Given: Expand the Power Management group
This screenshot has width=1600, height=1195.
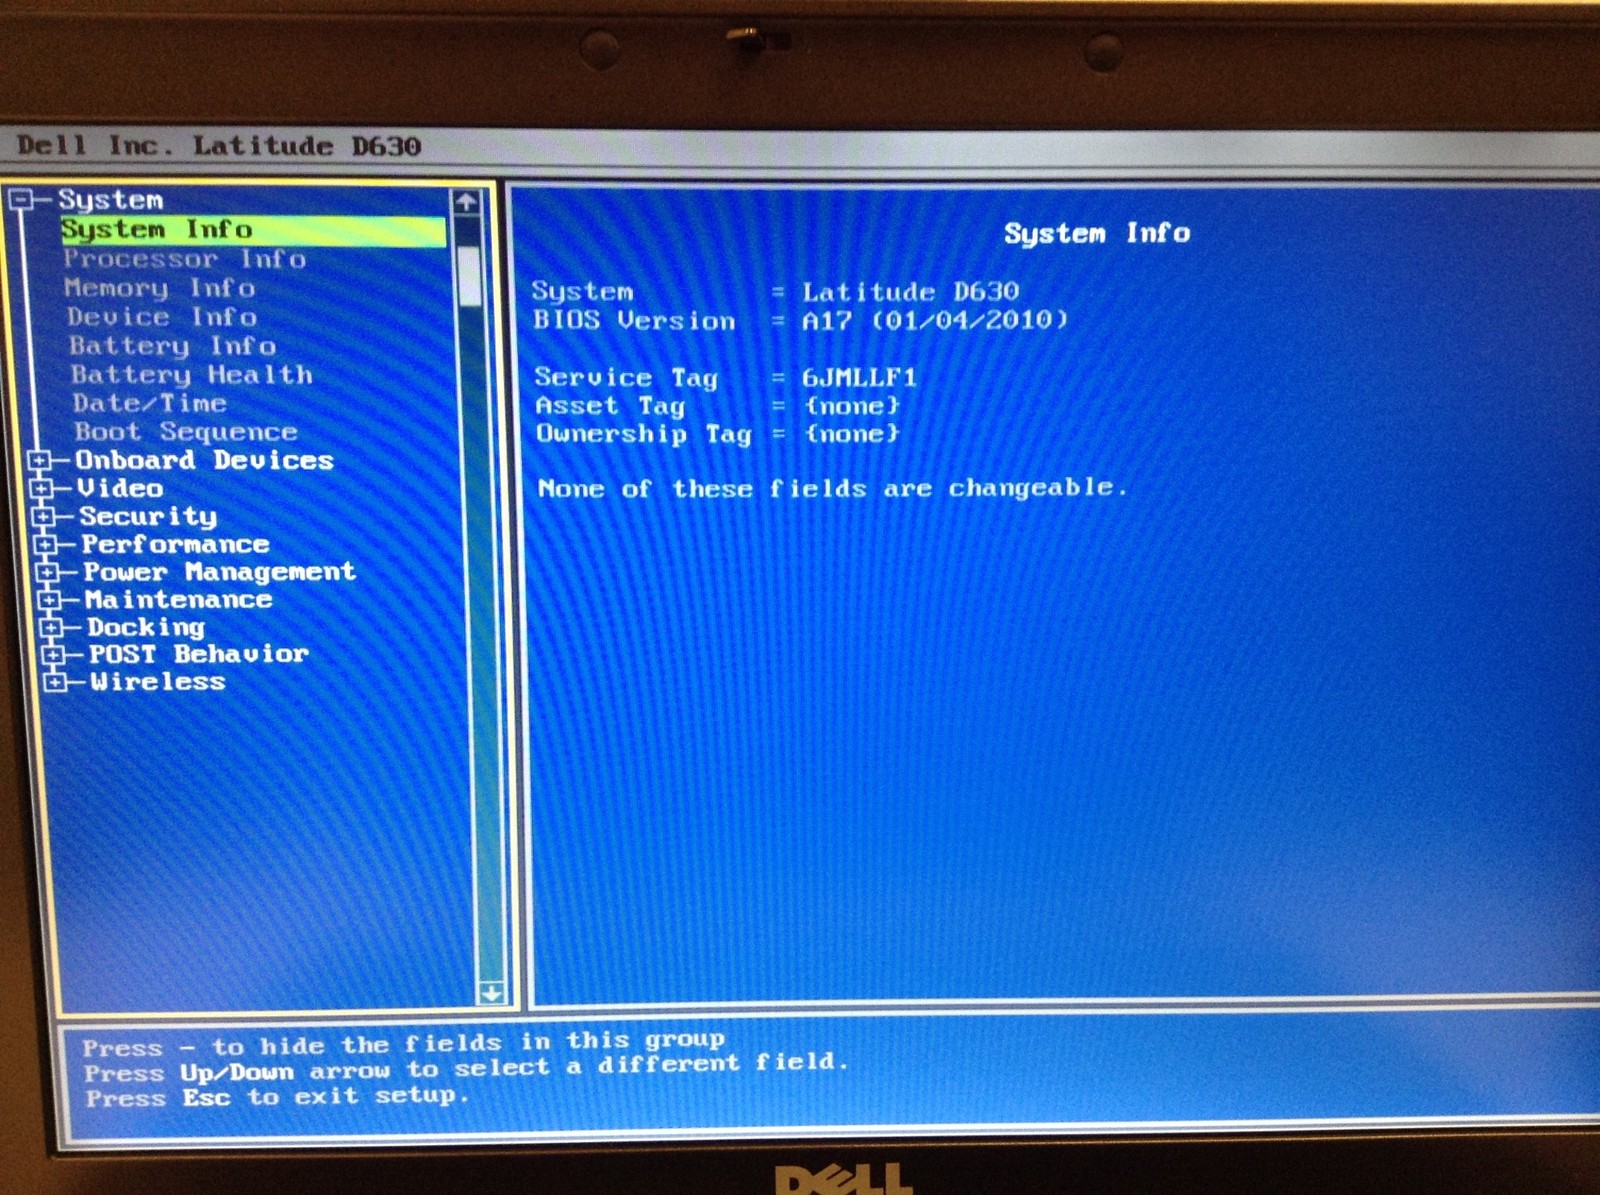Looking at the screenshot, I should 48,572.
